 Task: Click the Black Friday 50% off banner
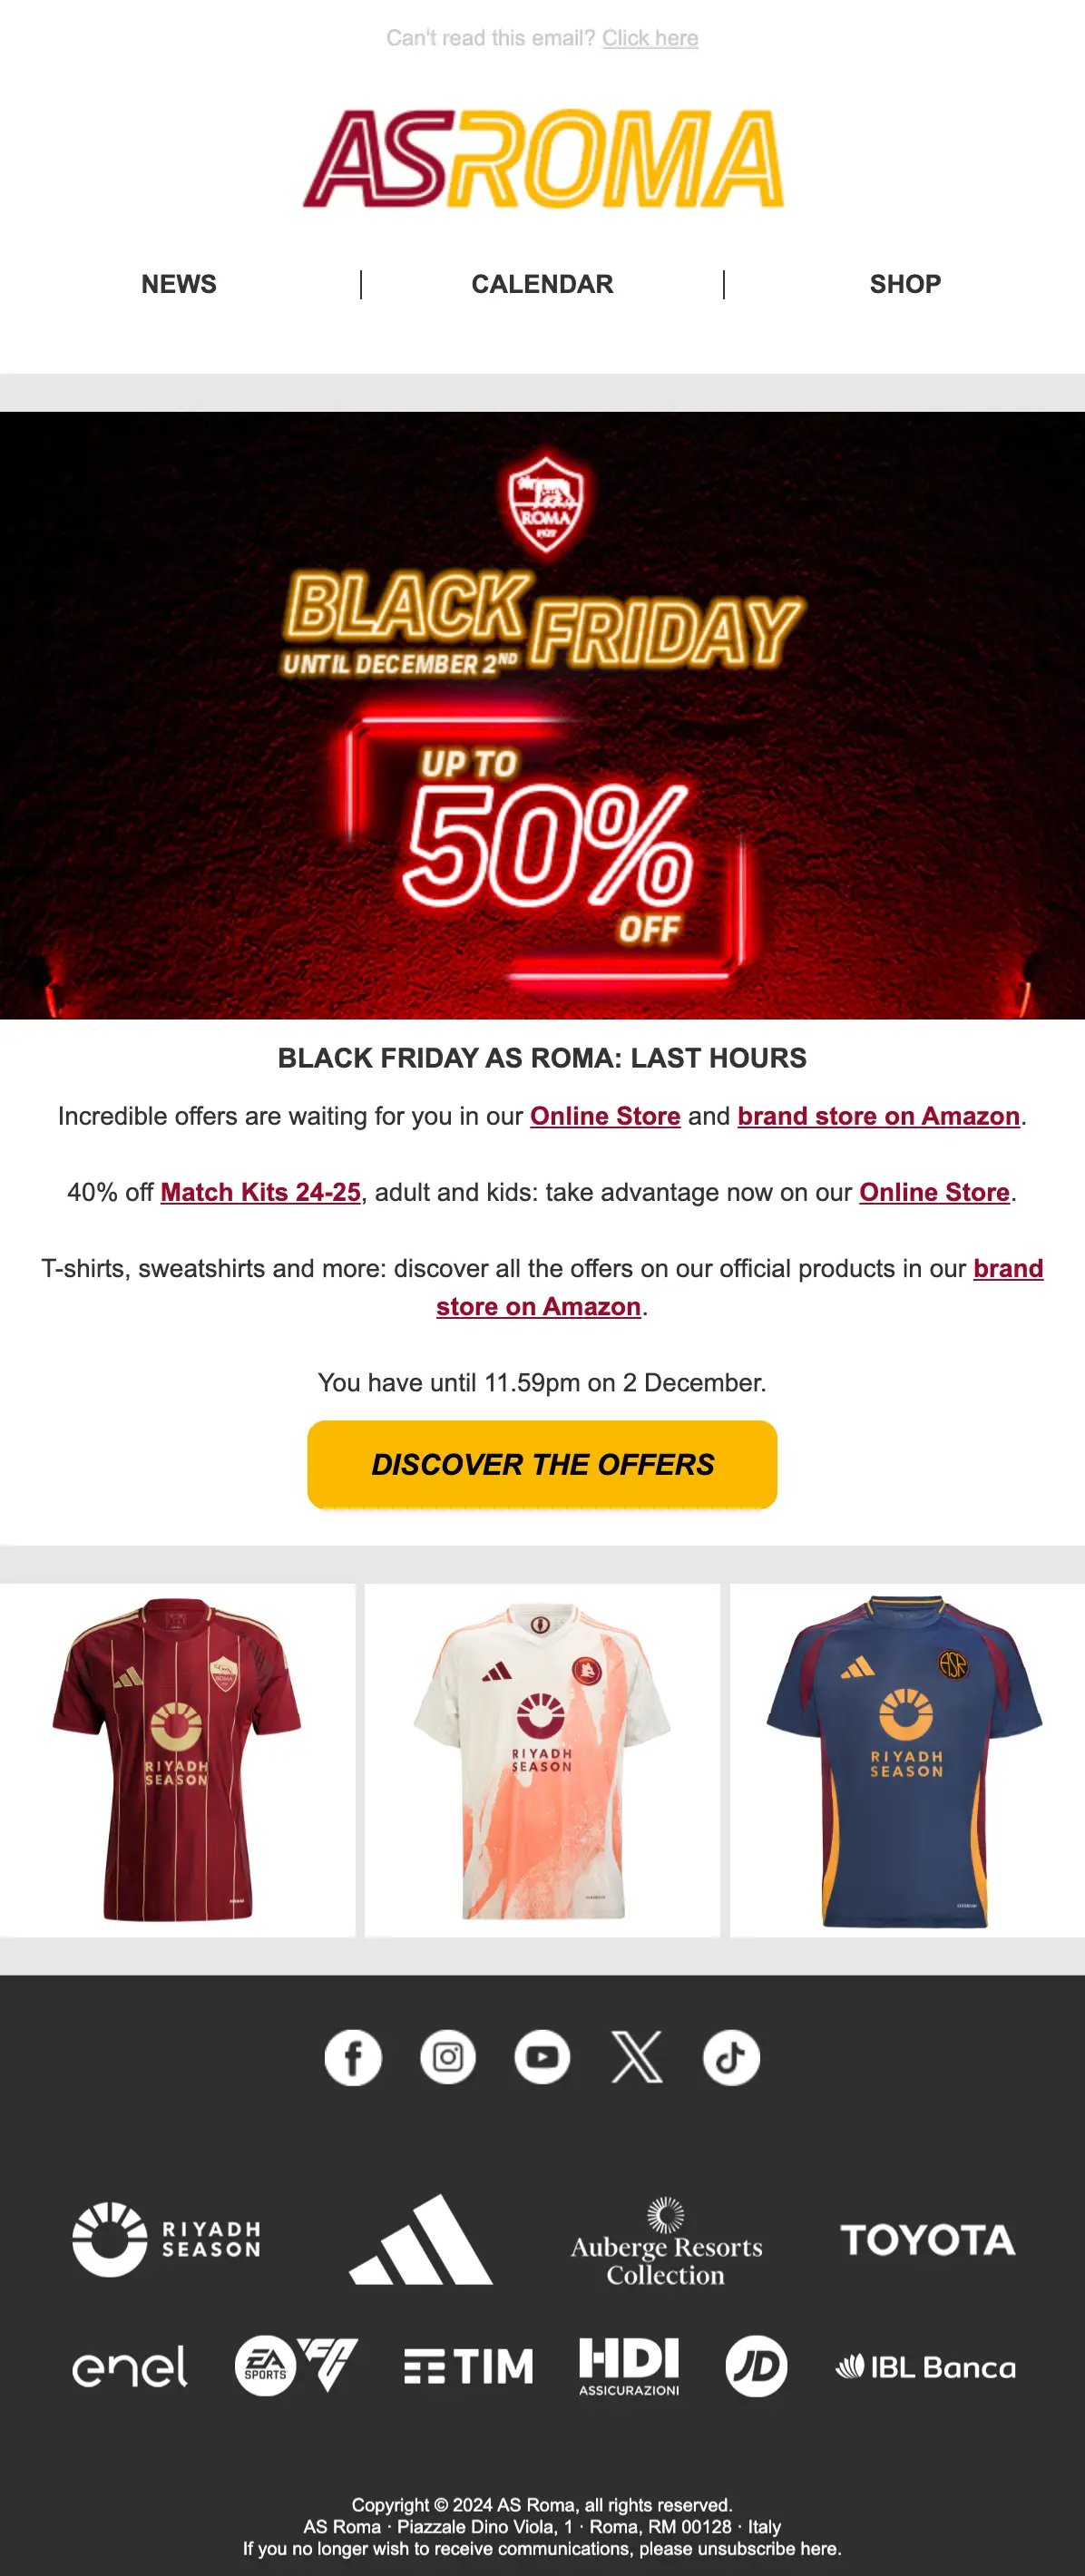point(542,715)
